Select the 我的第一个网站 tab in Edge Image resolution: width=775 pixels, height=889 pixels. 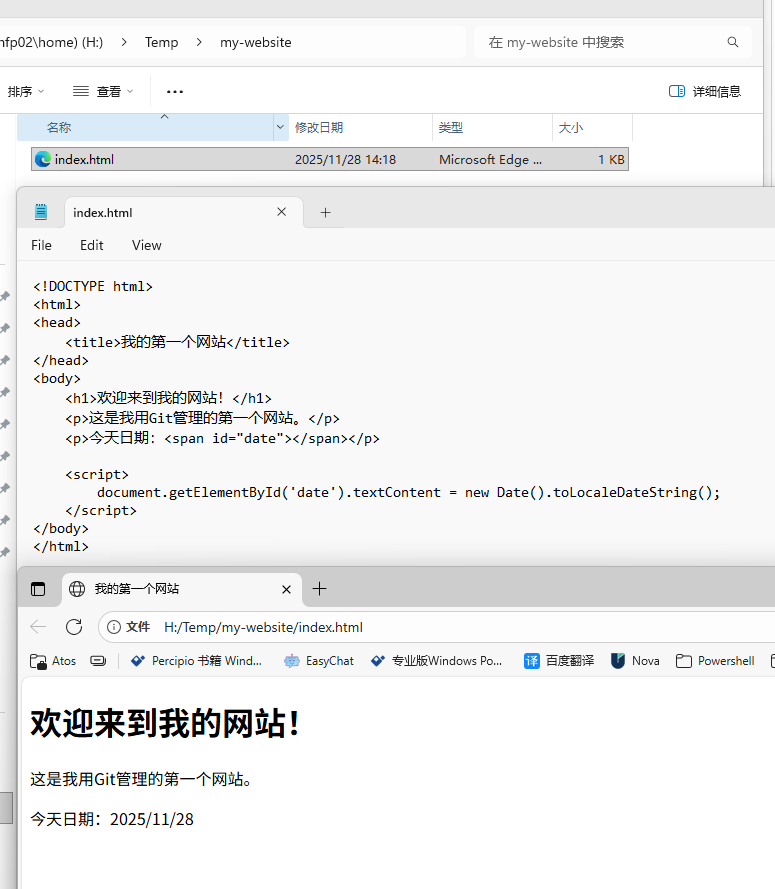(181, 589)
